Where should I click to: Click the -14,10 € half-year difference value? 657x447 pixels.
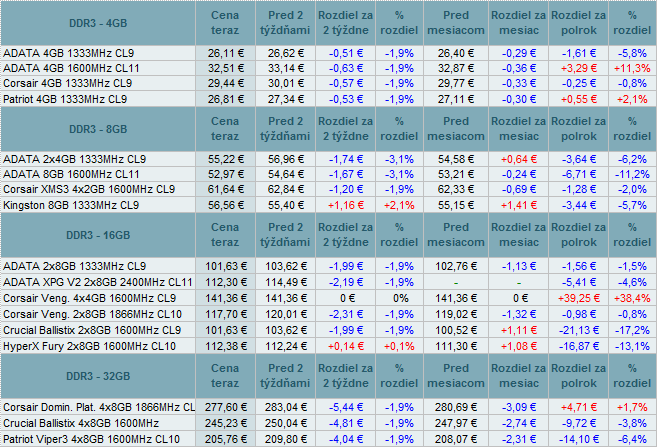coord(579,439)
